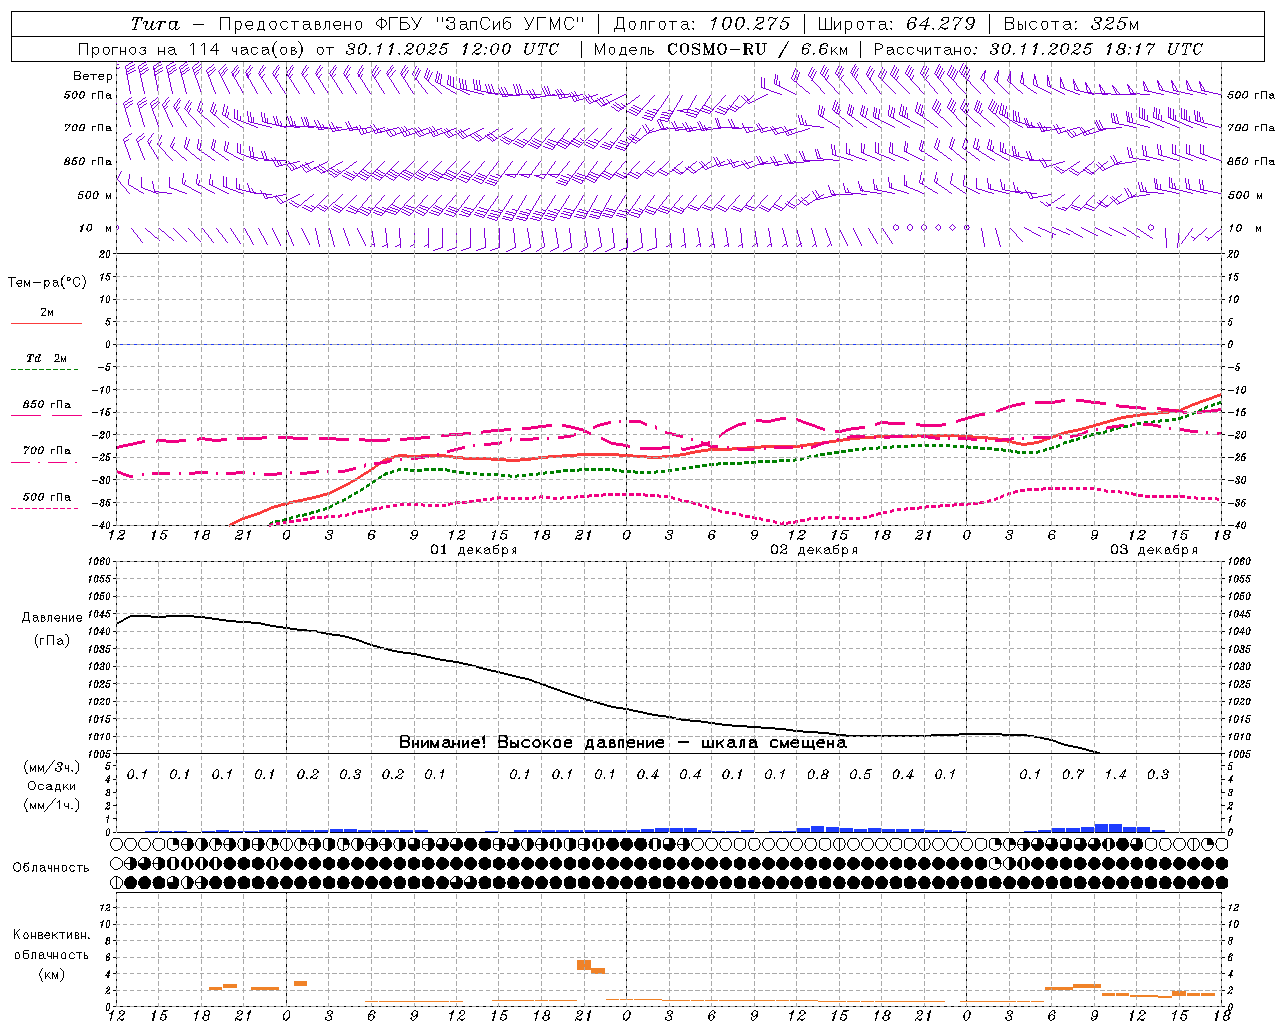
Task: Select the precipitation value "0.8"
Action: pos(818,774)
